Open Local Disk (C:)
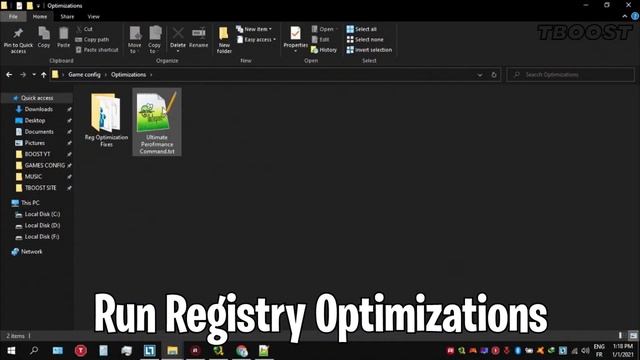Image resolution: width=640 pixels, height=360 pixels. point(42,214)
